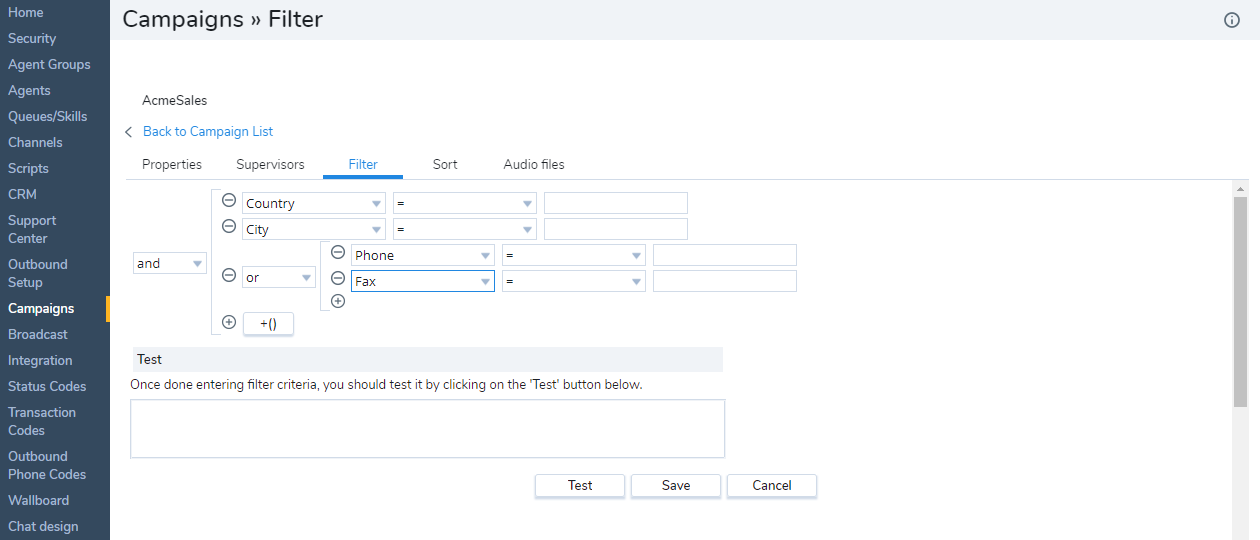Open the 'or' operator dropdown
This screenshot has width=1260, height=540.
click(x=279, y=277)
